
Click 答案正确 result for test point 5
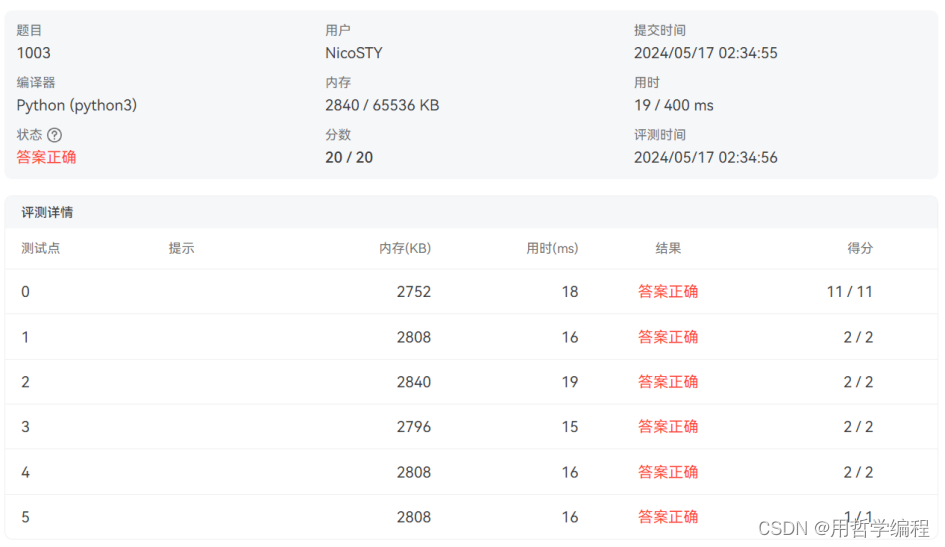[668, 517]
